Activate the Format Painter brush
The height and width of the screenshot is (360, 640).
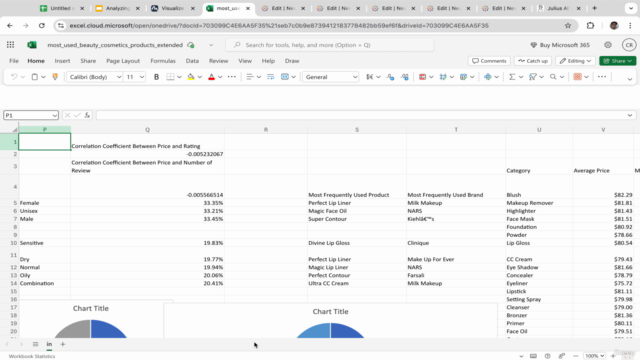[x=55, y=77]
